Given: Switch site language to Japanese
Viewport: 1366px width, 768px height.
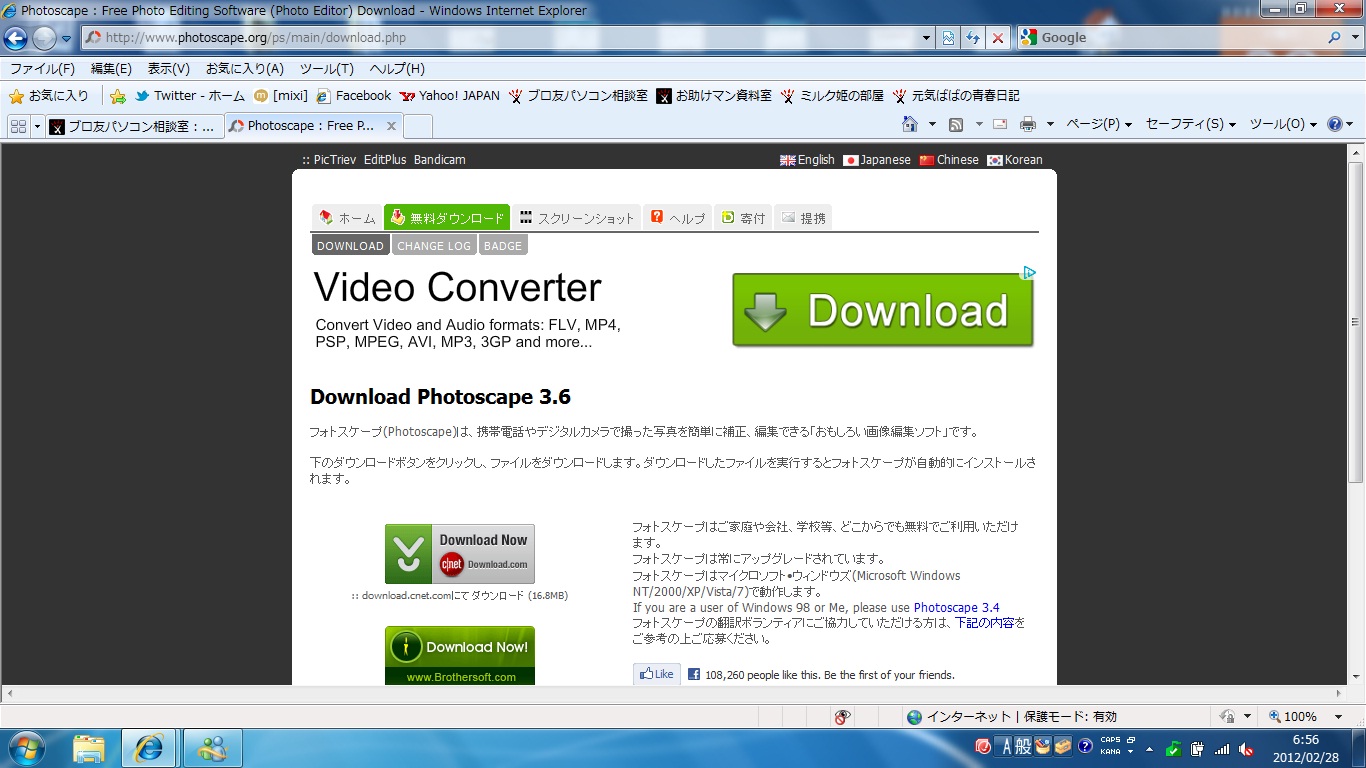Looking at the screenshot, I should [877, 160].
